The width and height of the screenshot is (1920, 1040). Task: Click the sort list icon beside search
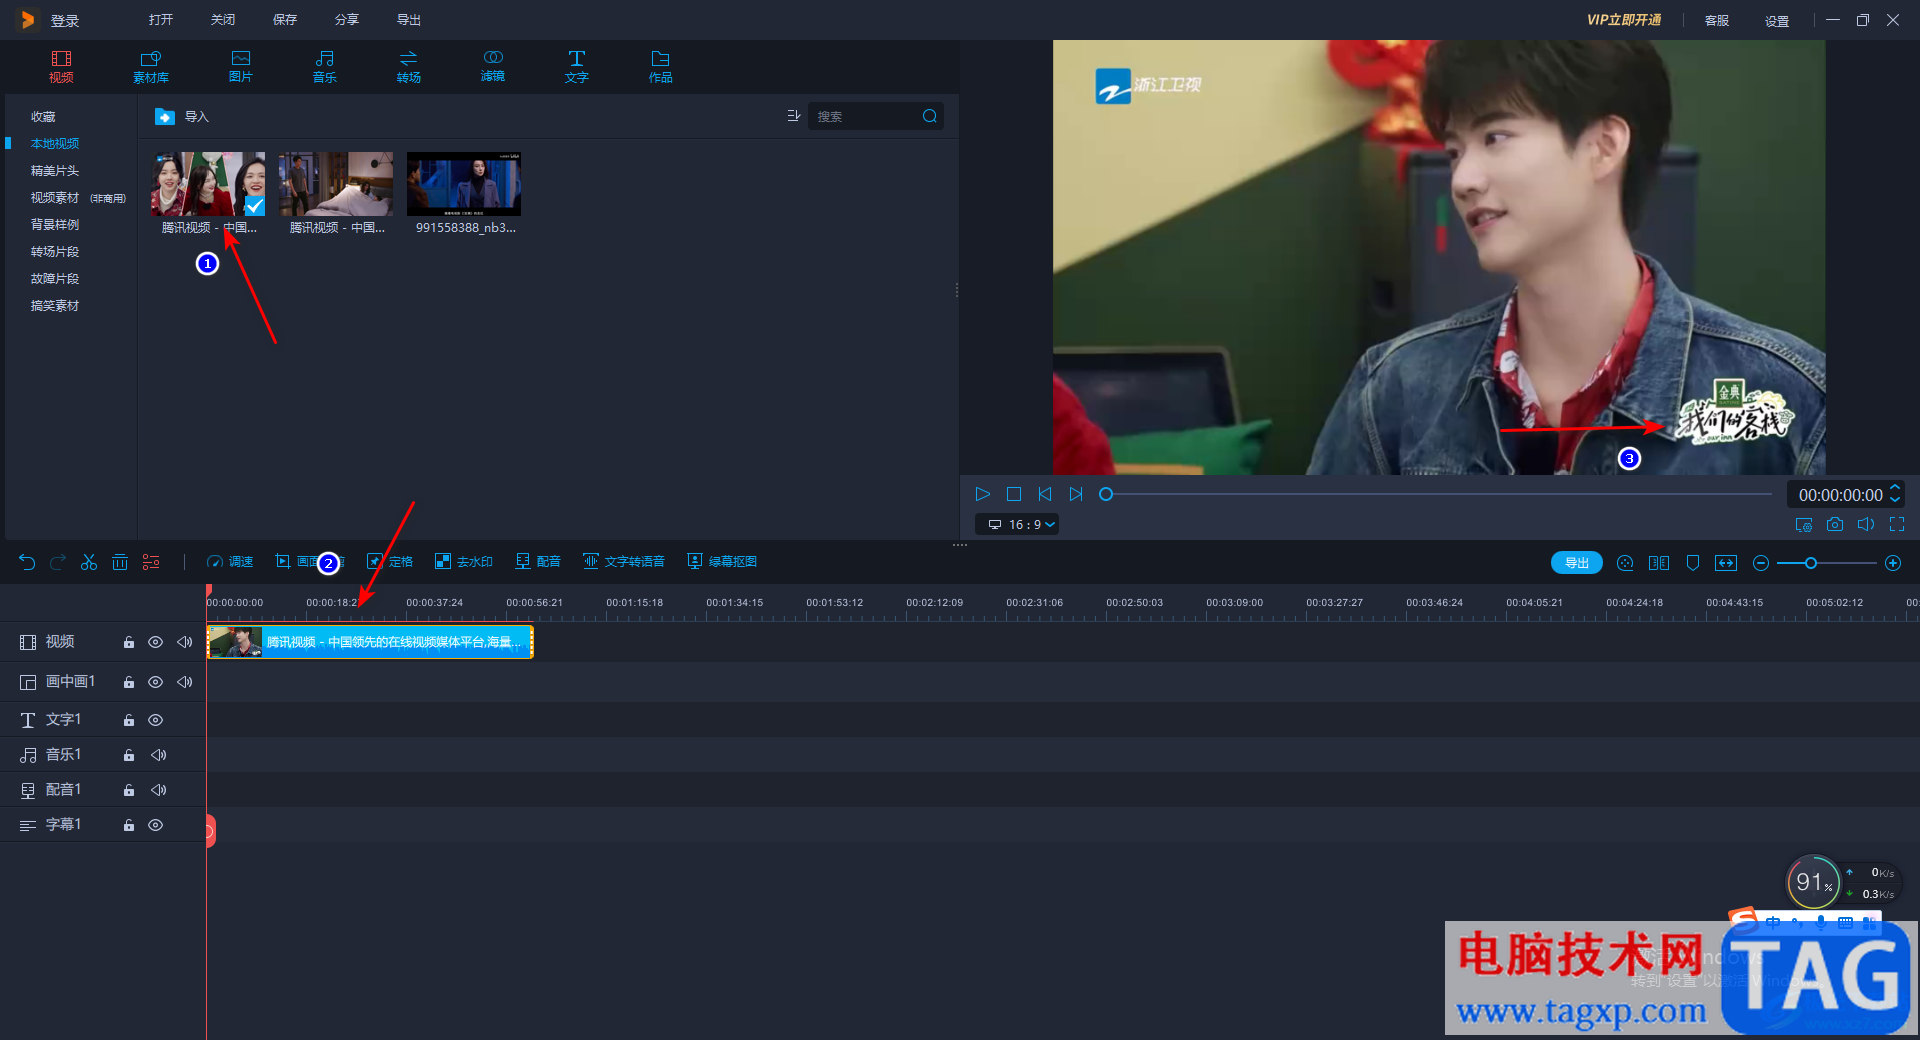coord(794,116)
